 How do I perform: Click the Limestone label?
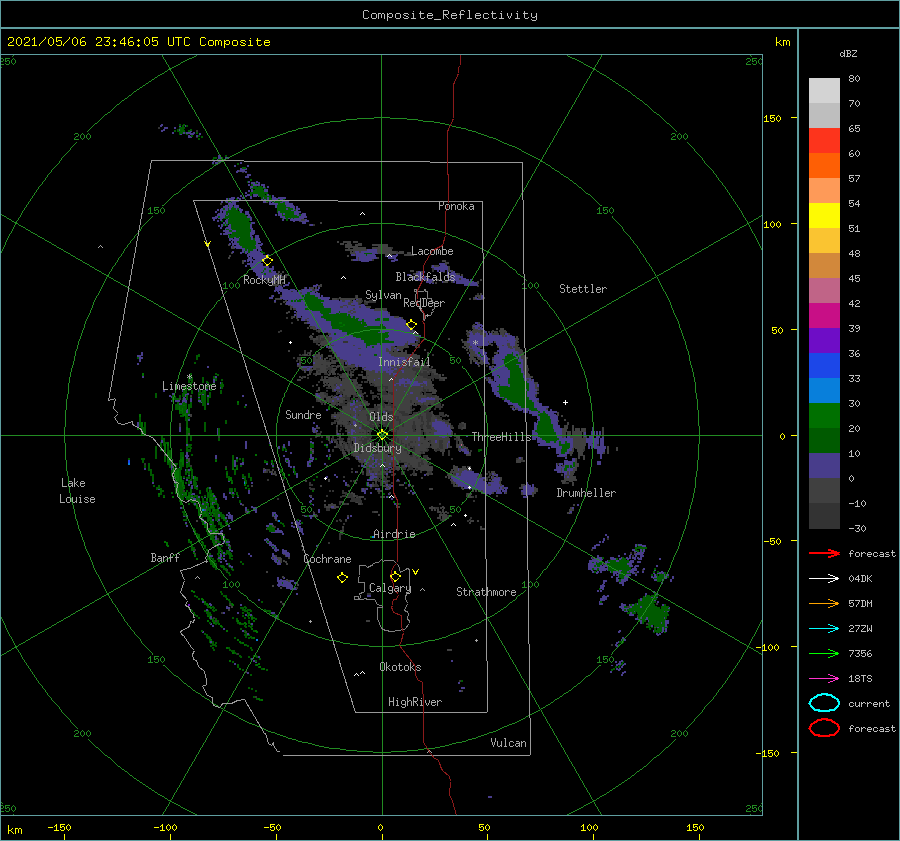189,386
